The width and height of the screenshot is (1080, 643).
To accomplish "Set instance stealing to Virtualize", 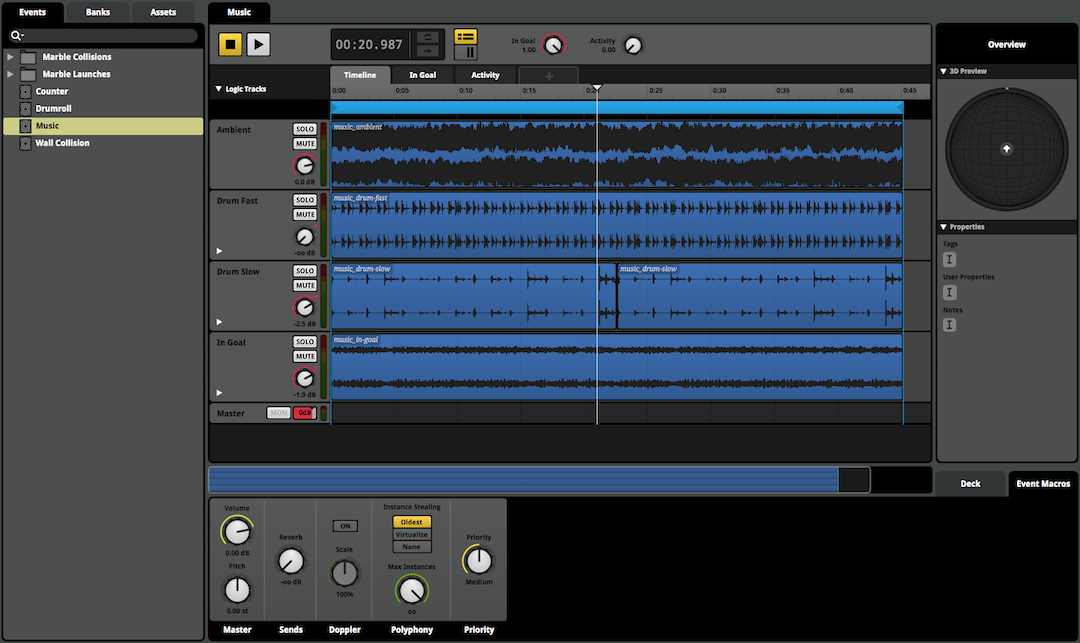I will 412,534.
